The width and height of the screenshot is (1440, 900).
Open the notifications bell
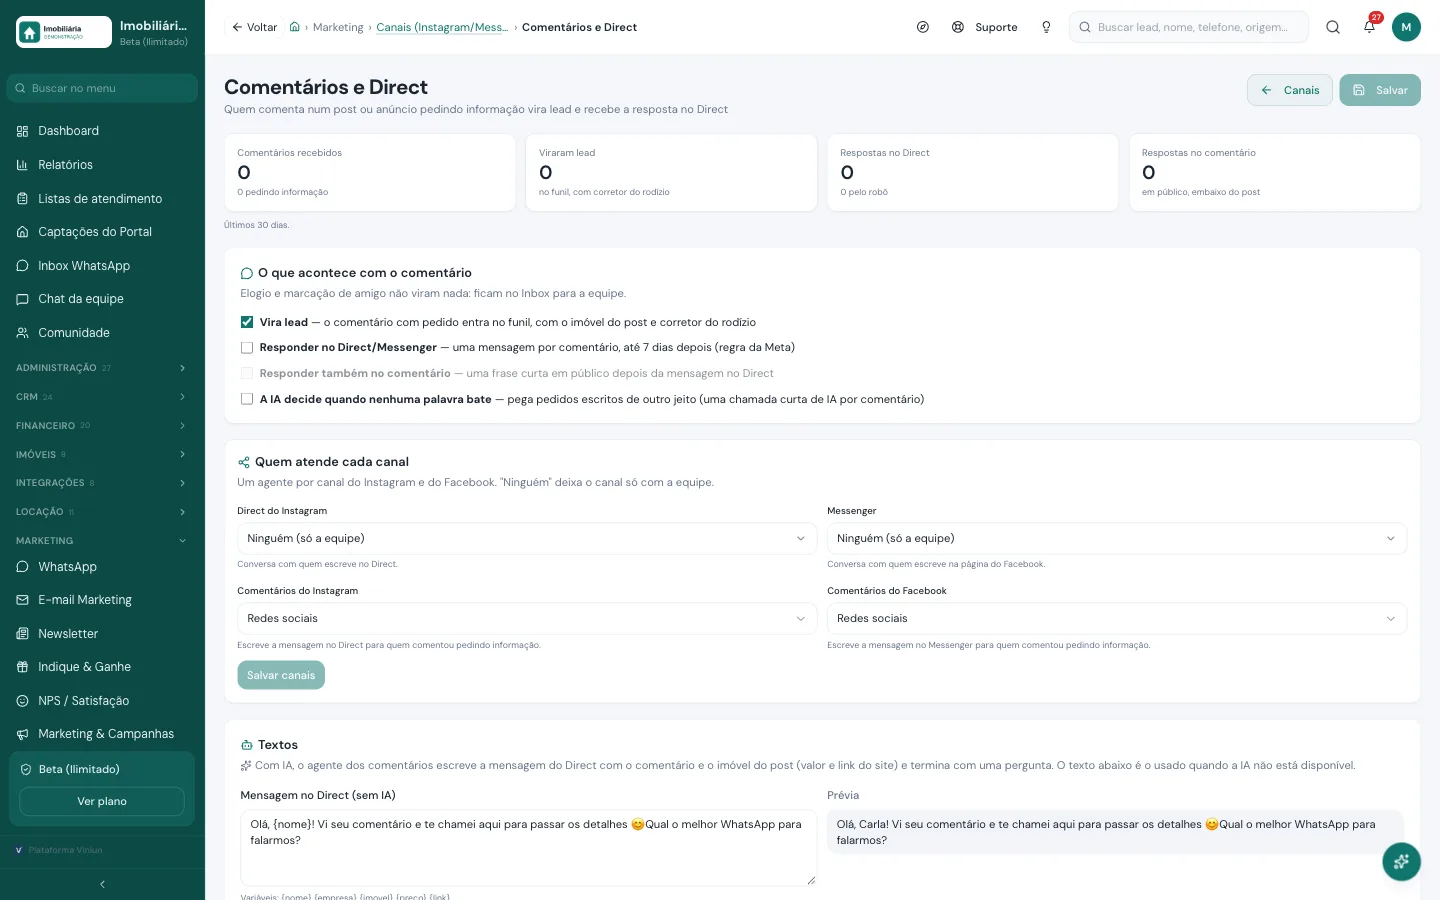pos(1369,27)
